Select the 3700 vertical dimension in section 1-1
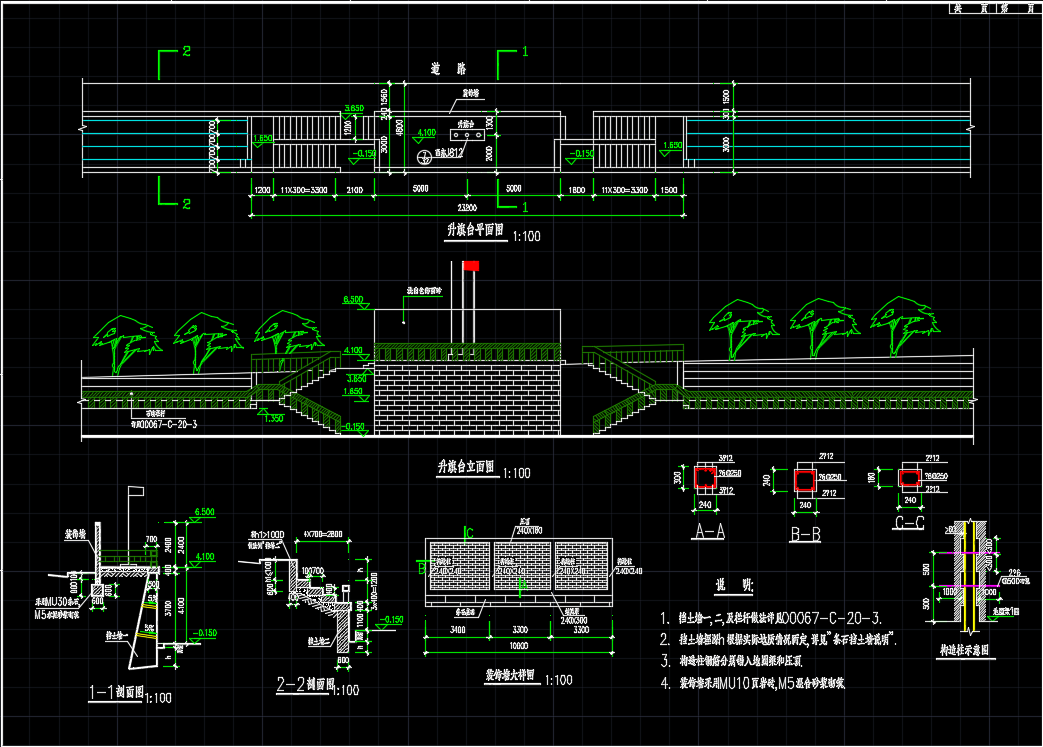The height and width of the screenshot is (747, 1043). (168, 607)
